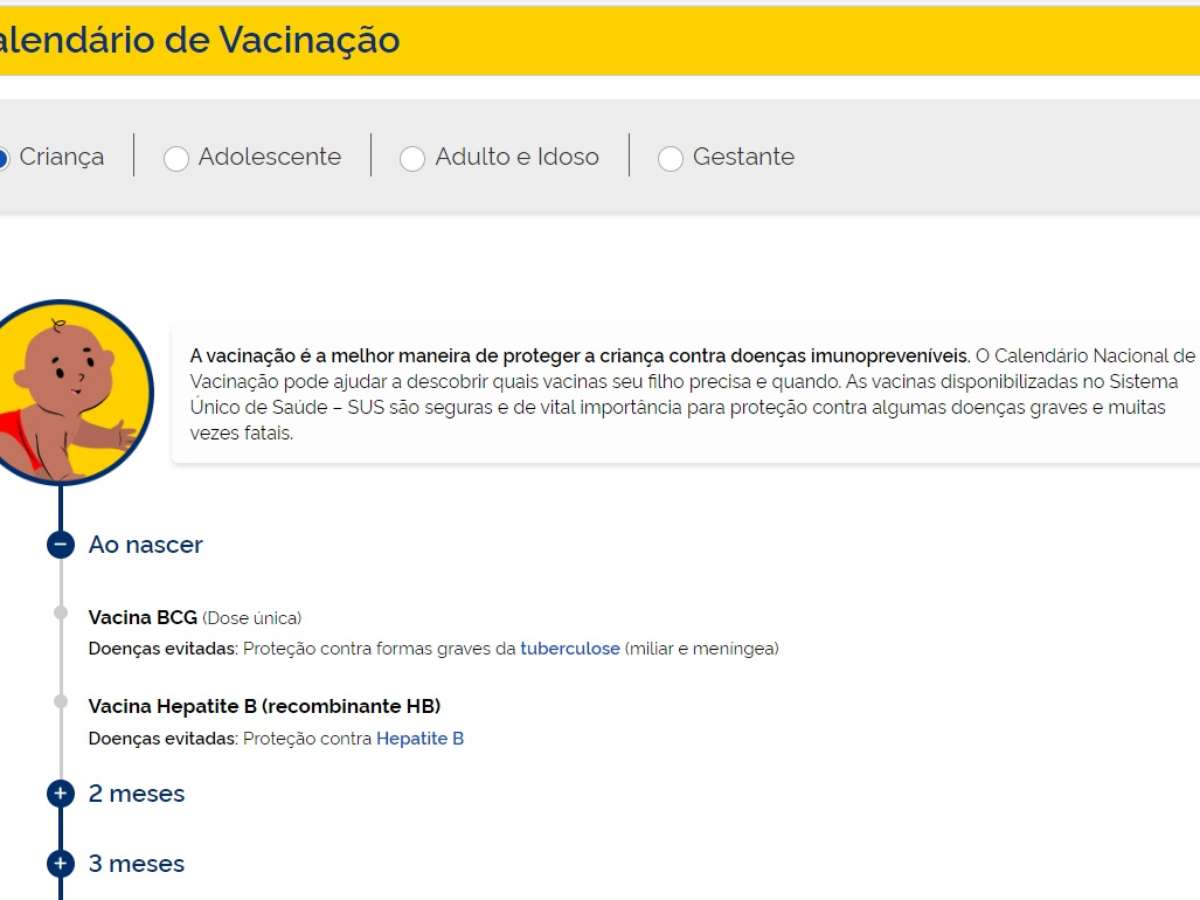This screenshot has height=900, width=1200.
Task: Choose the Adulto e Idoso radio button
Action: coord(412,159)
